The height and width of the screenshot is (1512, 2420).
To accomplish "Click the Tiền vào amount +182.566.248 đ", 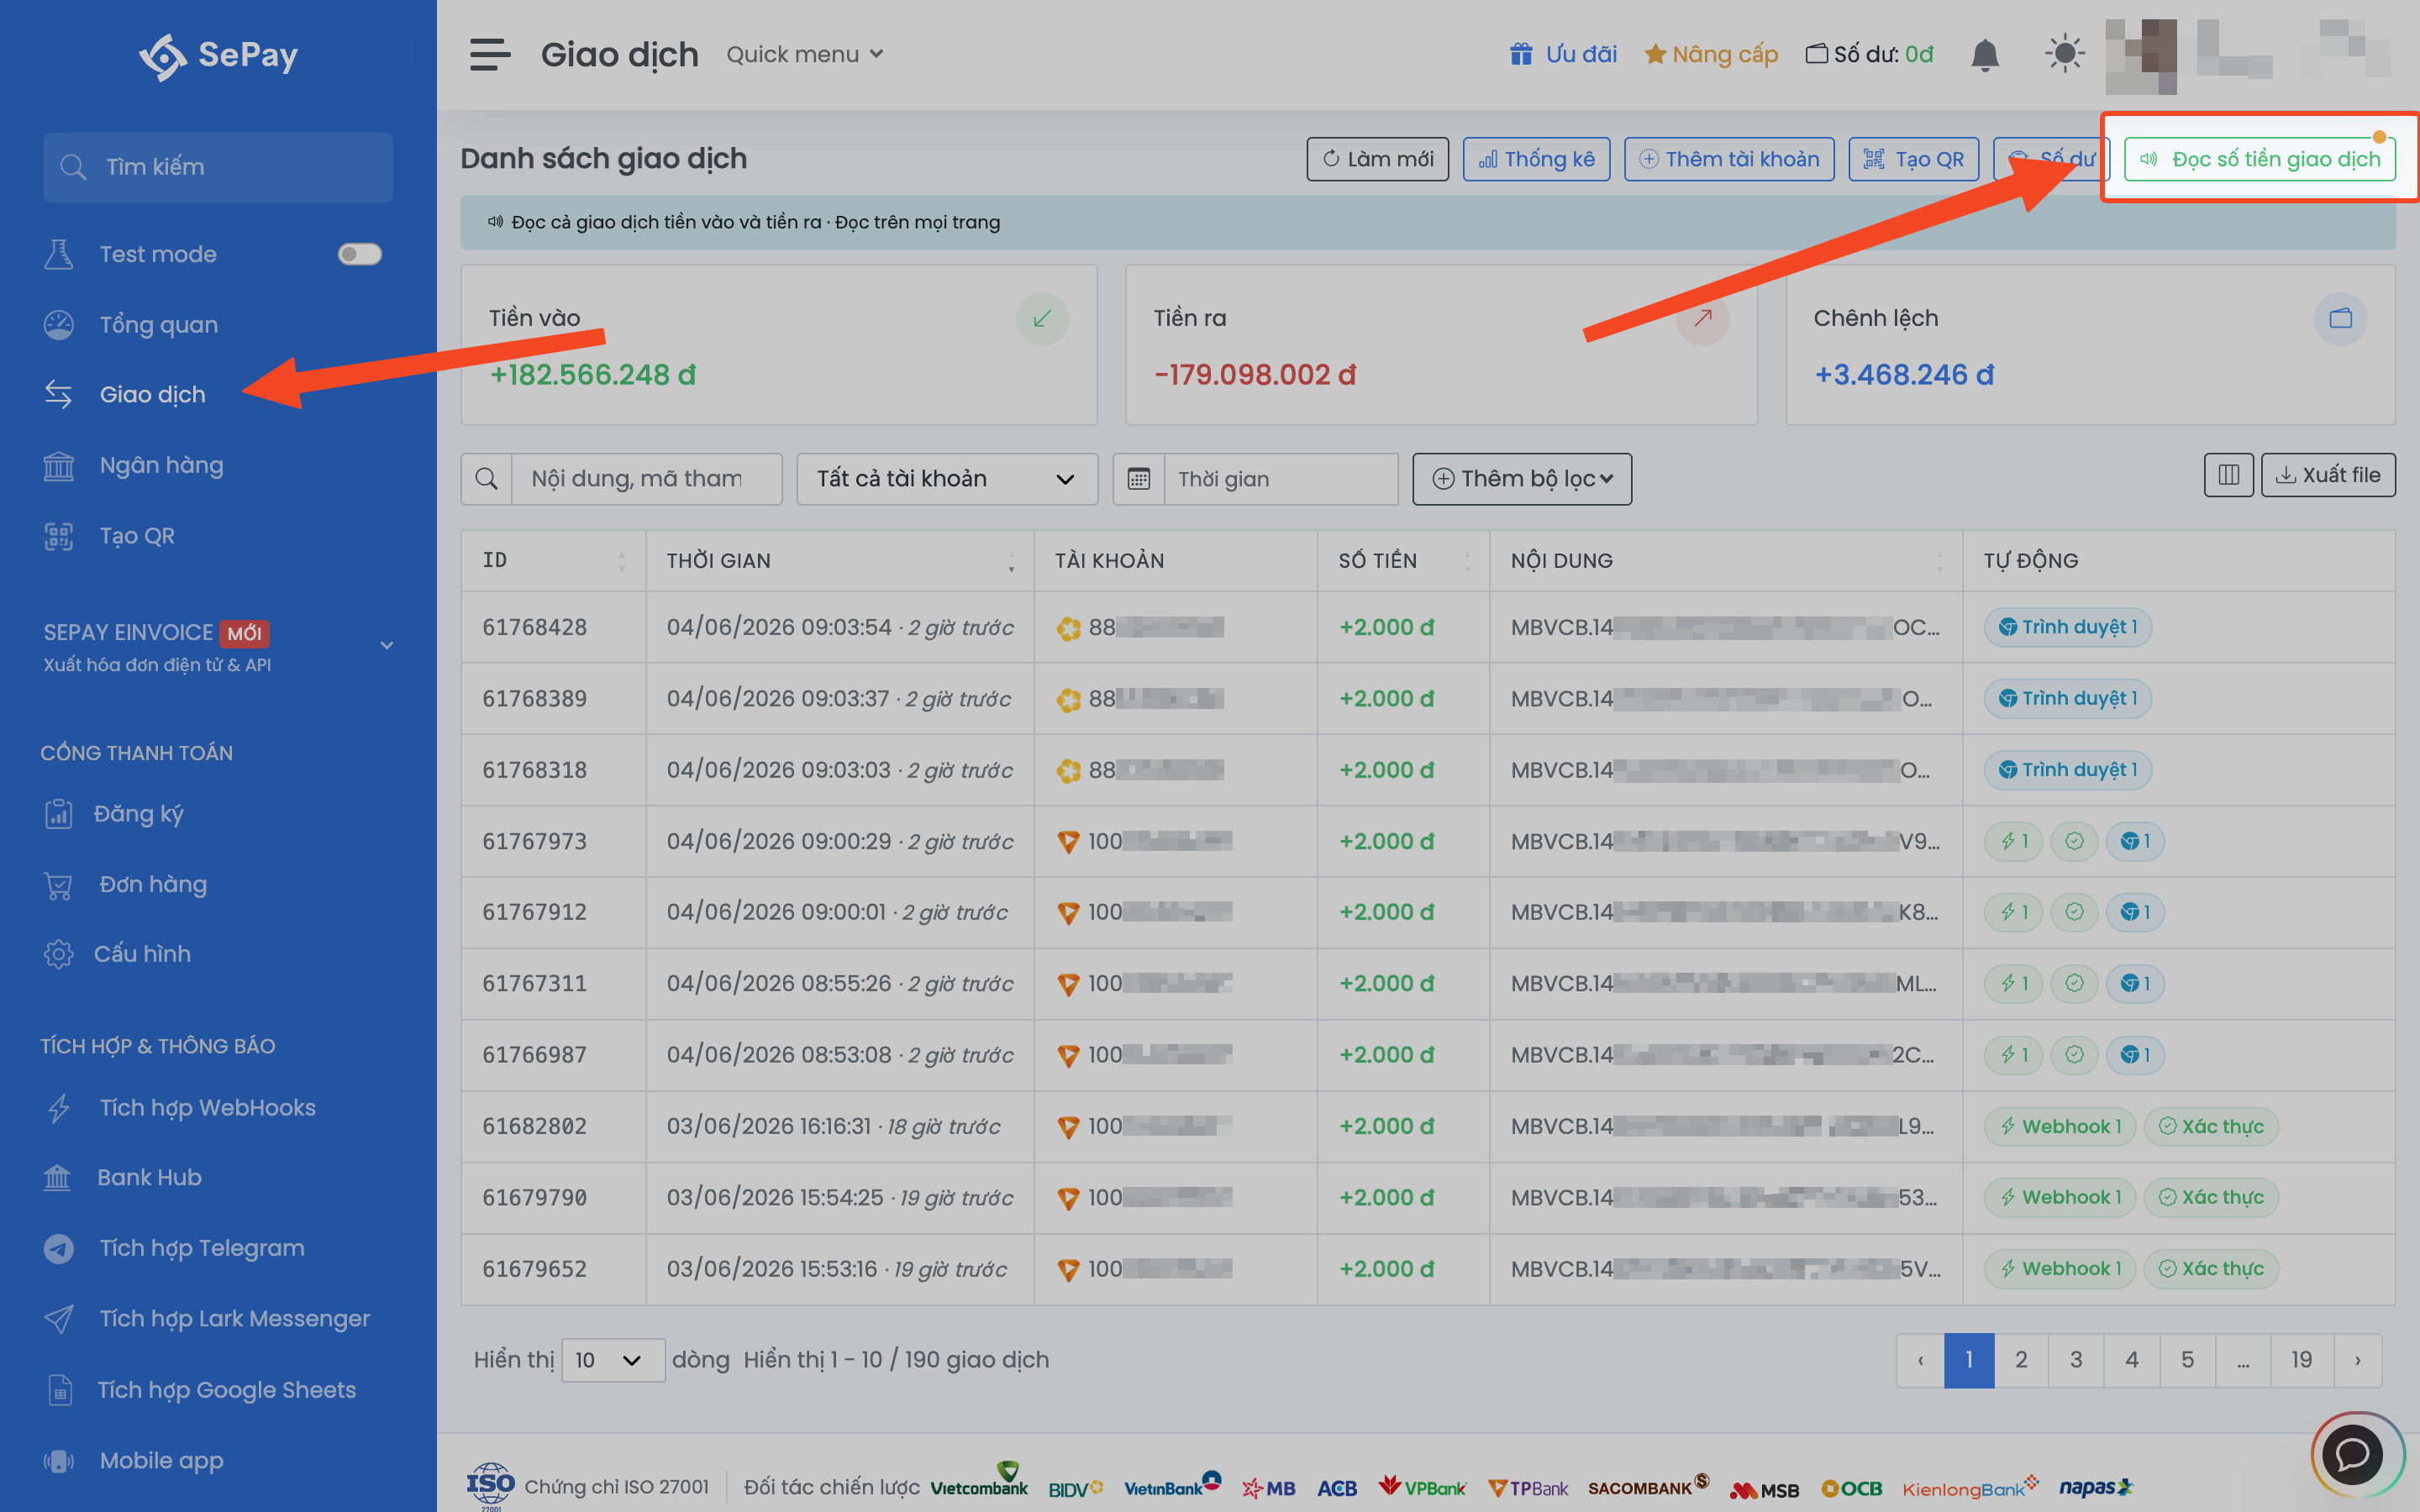I will click(x=592, y=375).
